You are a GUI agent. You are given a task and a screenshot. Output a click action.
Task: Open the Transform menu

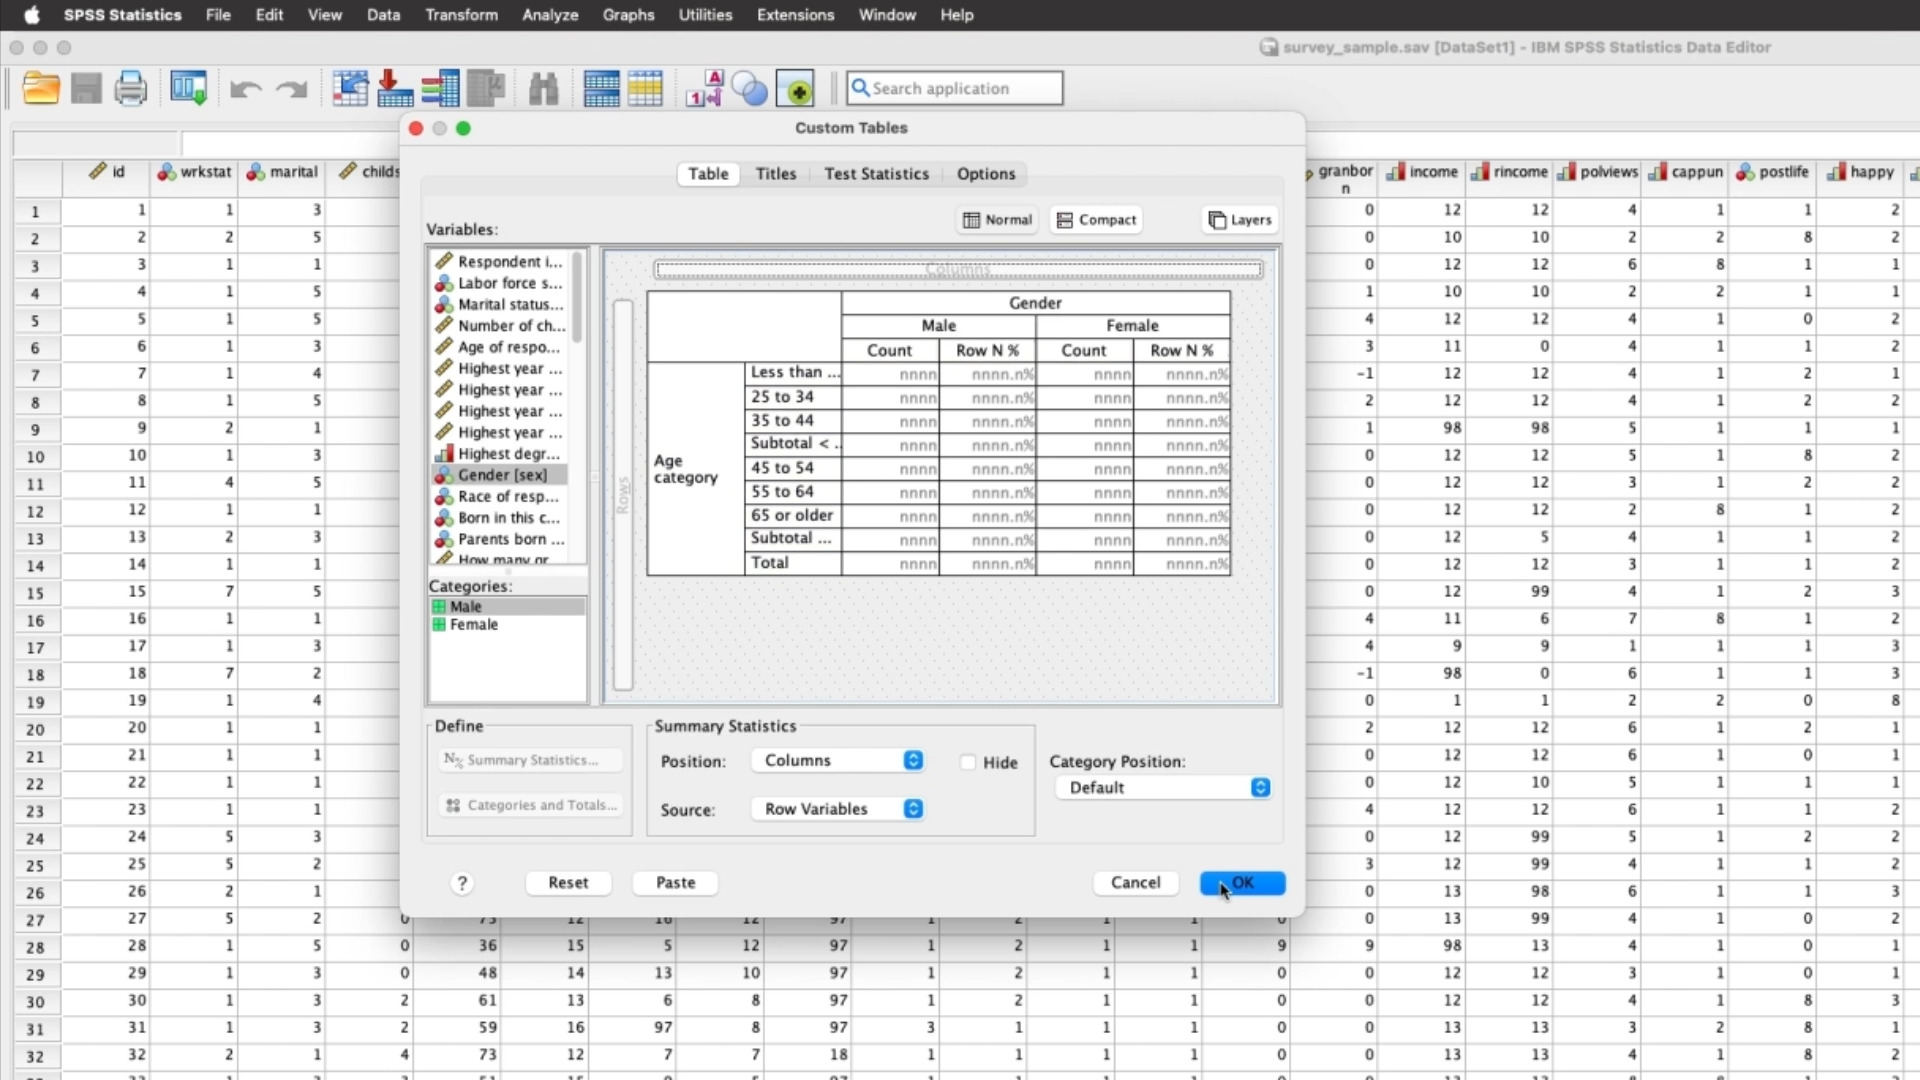pyautogui.click(x=461, y=15)
